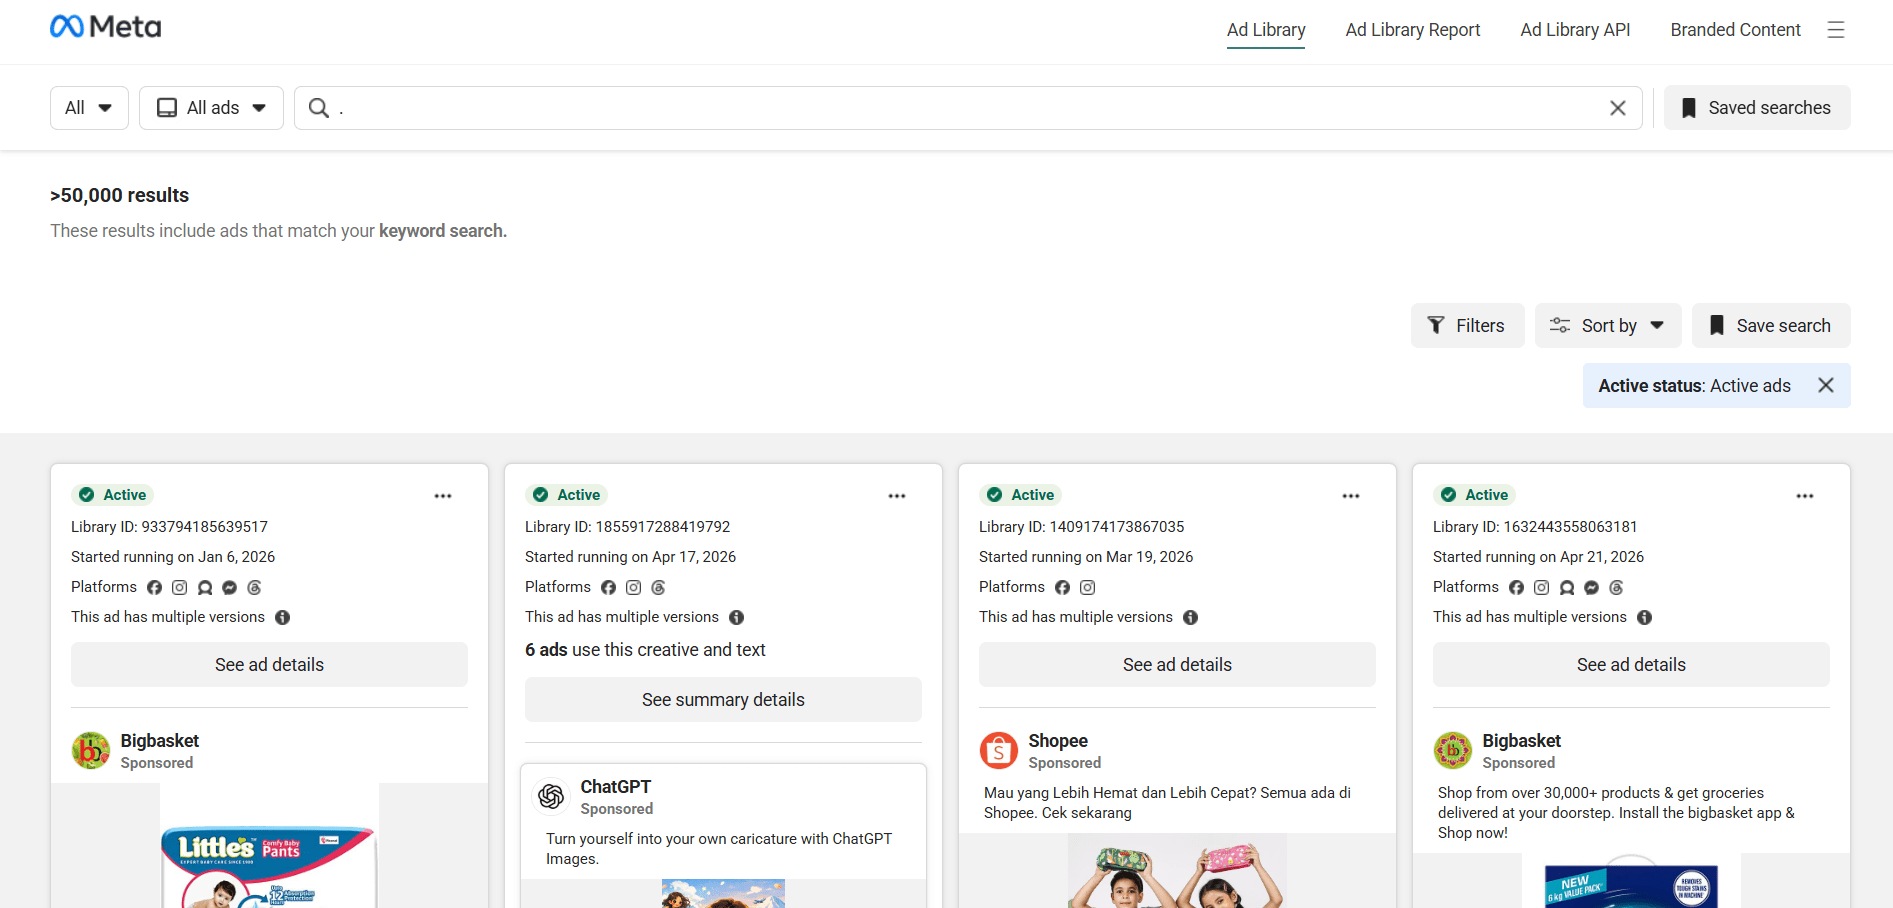Open the Shopee ad image of kids
1893x908 pixels.
[1177, 872]
